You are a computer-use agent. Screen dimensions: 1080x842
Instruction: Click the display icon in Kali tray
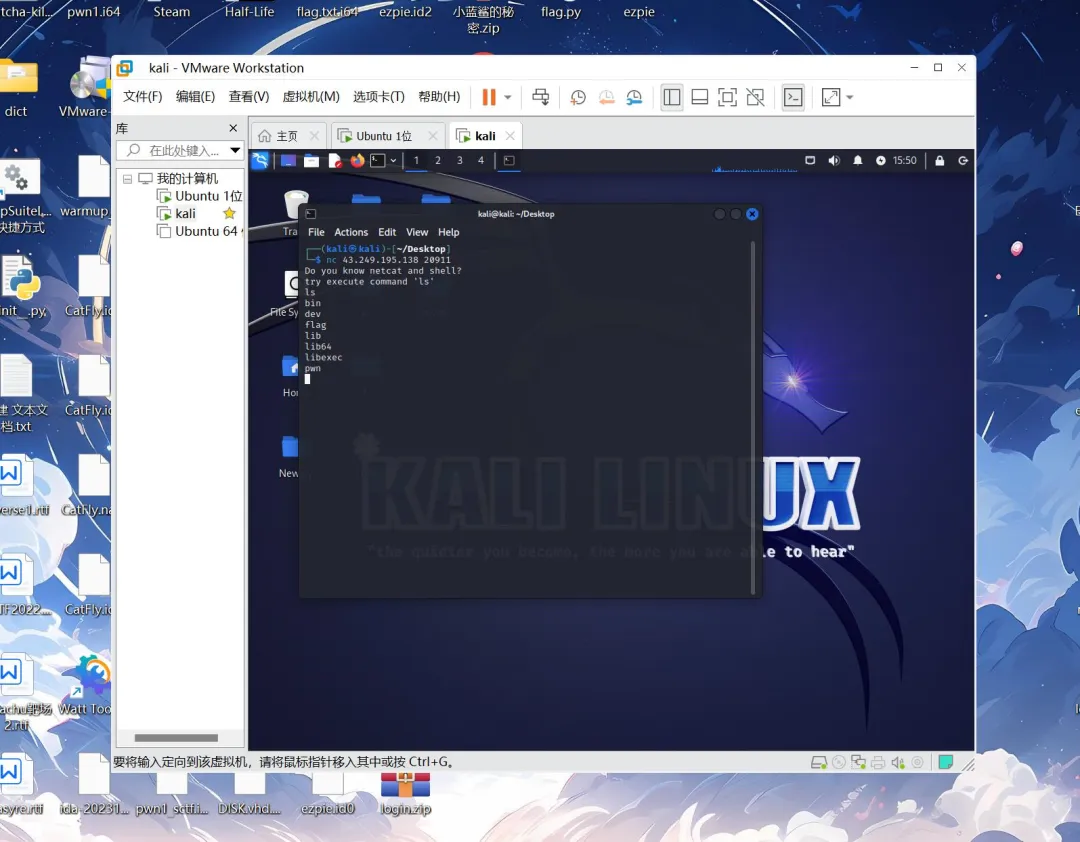click(810, 161)
